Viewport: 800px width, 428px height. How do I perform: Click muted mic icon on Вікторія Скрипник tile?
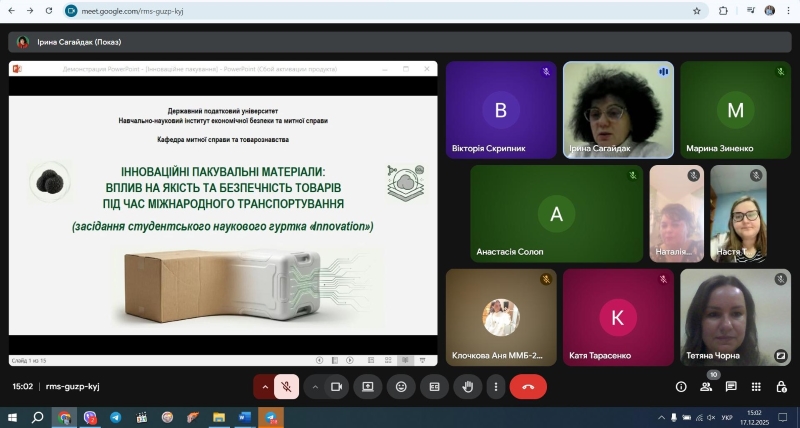tap(546, 72)
